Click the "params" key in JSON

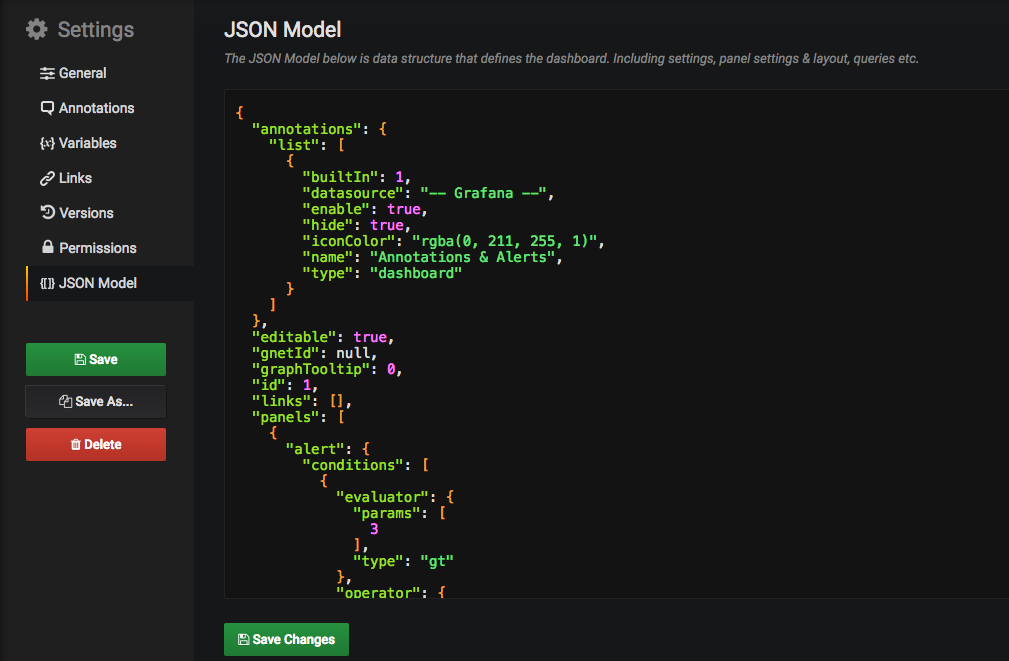(386, 514)
